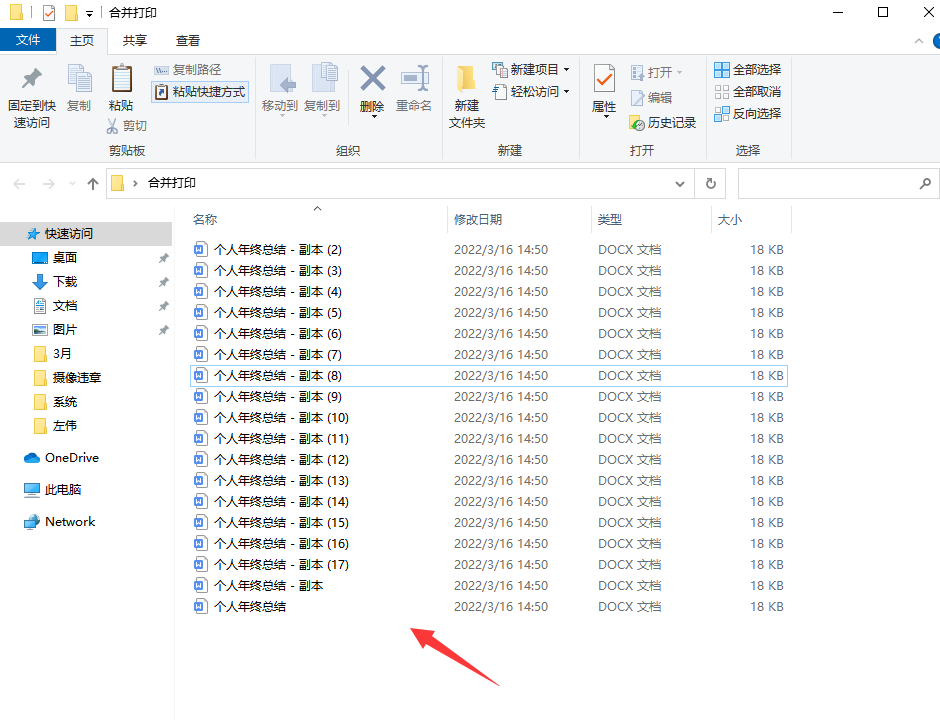The width and height of the screenshot is (940, 720).
Task: Select This PC (此电脑) in sidebar
Action: tap(62, 489)
